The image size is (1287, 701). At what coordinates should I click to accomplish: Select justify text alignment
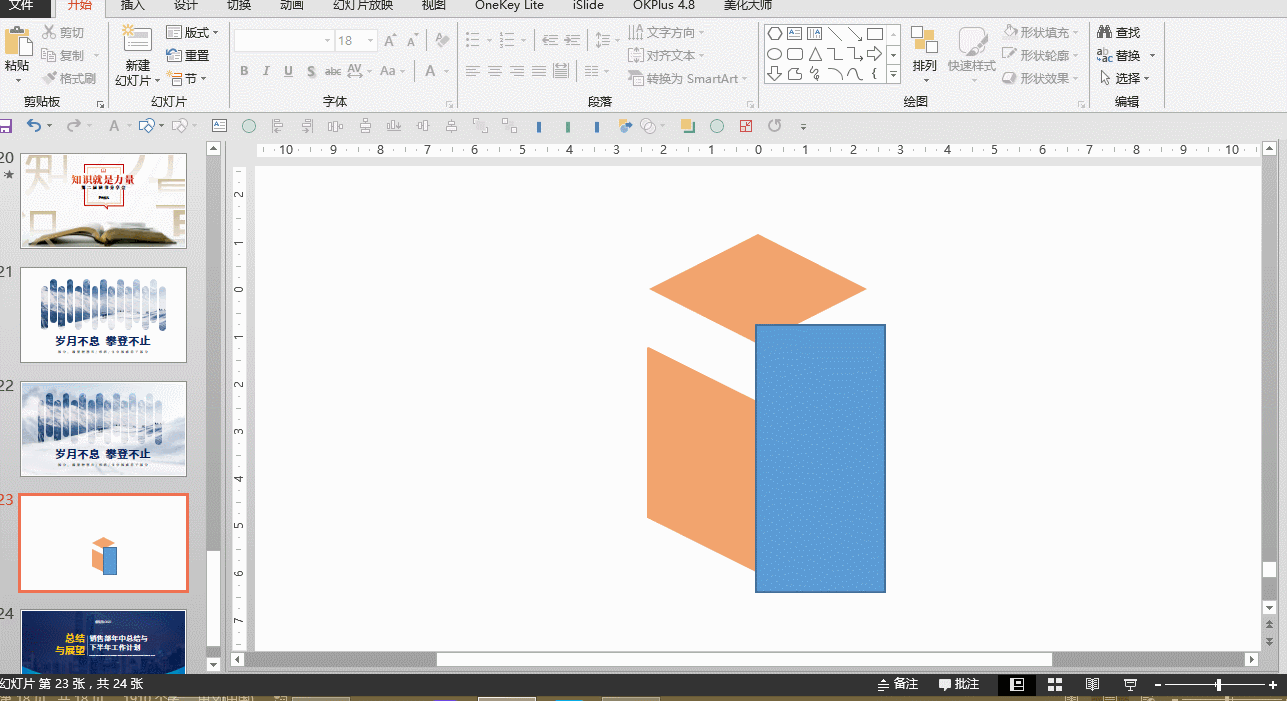[539, 71]
